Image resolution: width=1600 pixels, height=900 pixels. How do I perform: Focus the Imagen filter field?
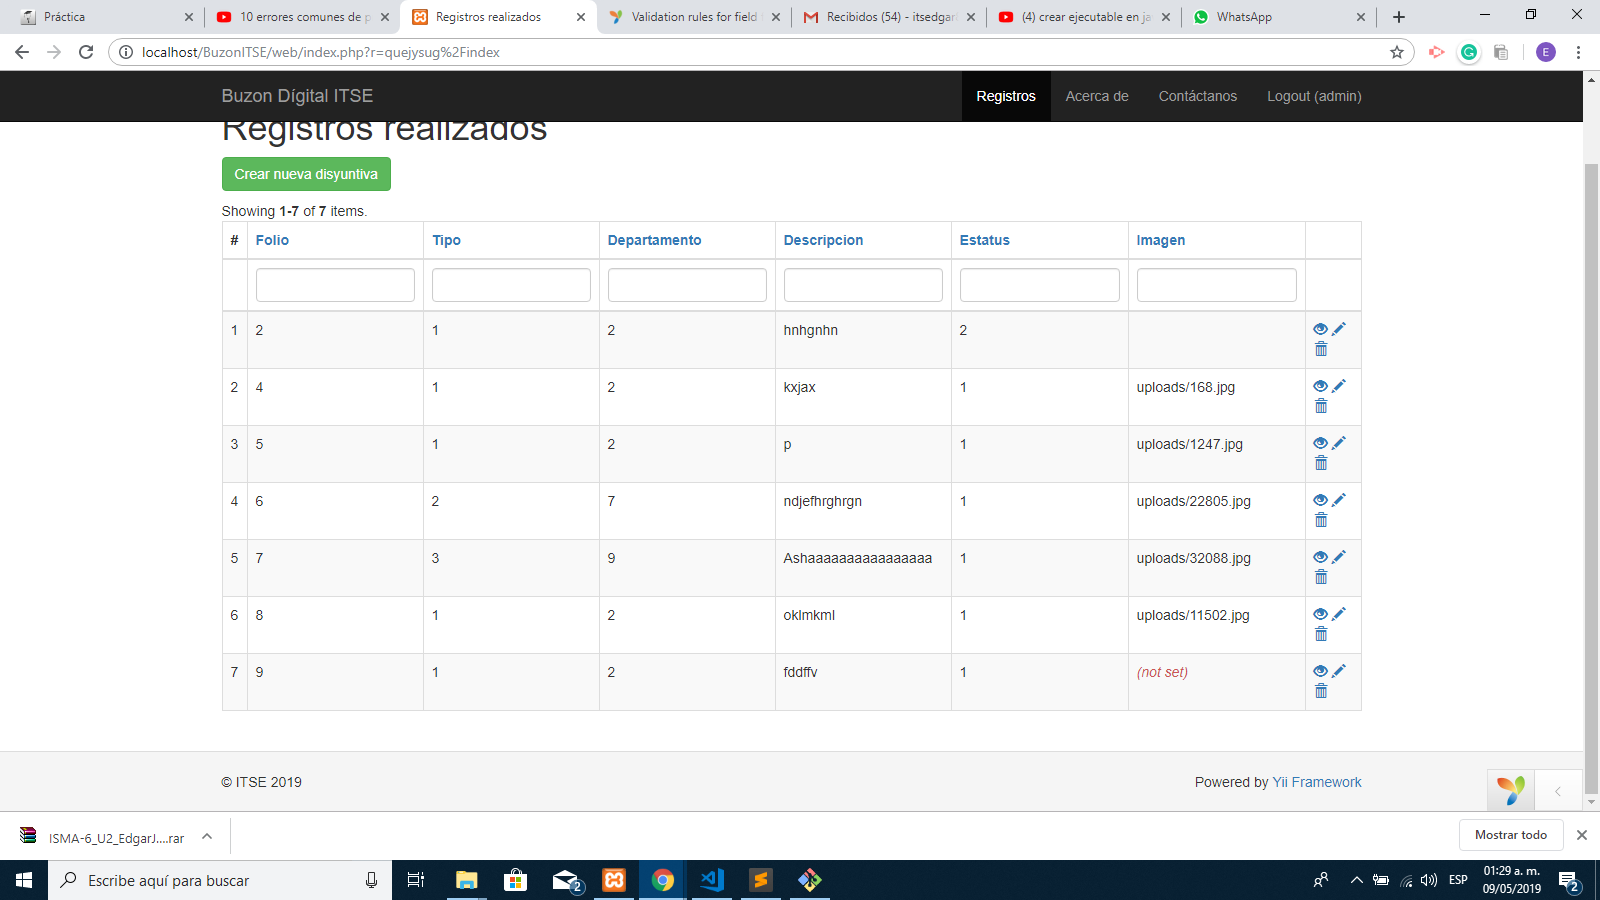1216,285
